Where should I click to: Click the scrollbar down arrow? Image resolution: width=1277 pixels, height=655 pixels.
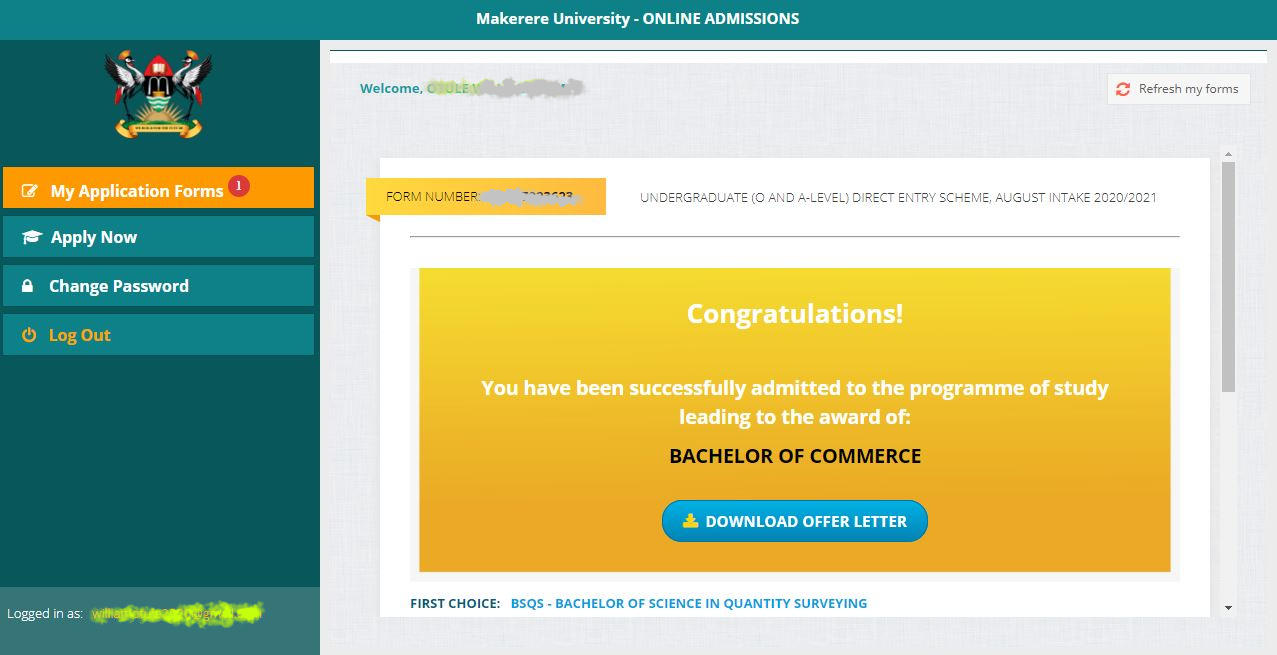[x=1228, y=608]
